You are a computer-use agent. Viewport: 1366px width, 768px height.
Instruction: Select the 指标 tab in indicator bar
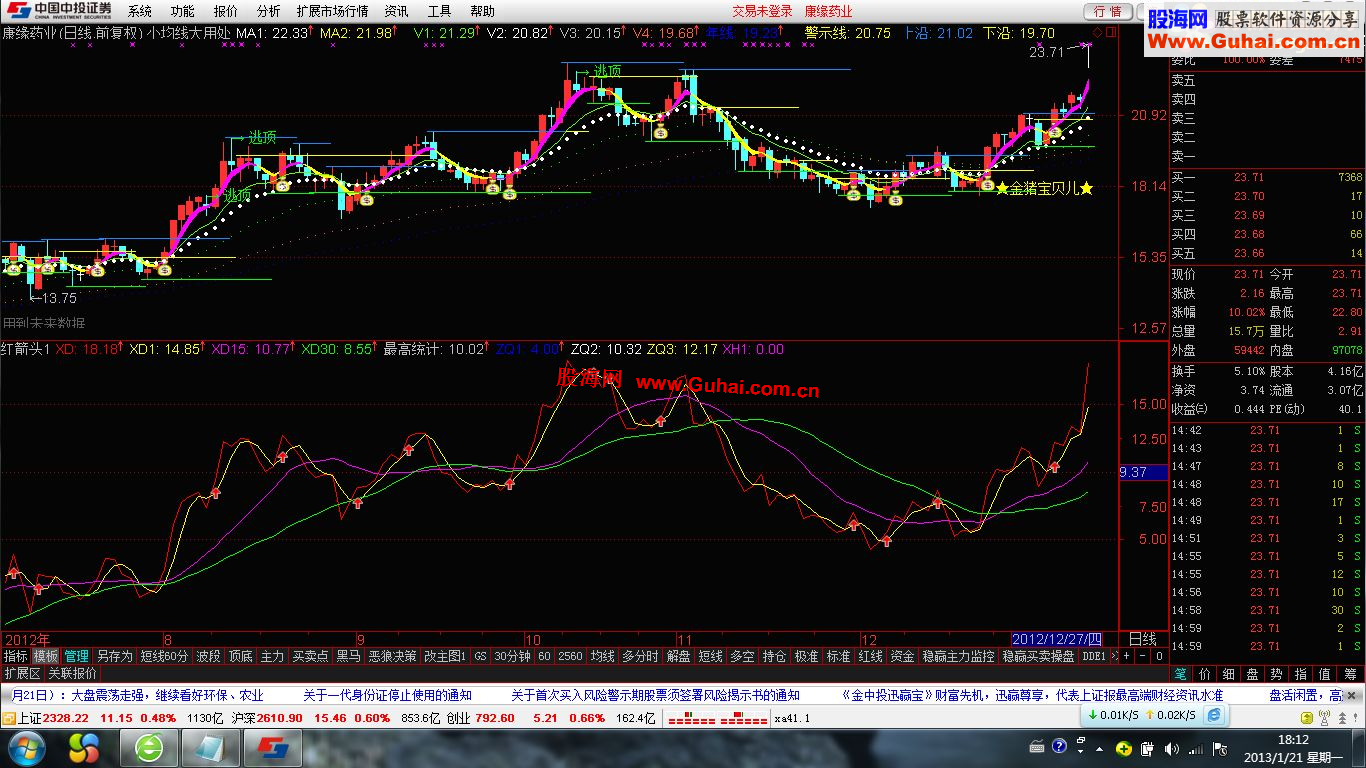(x=15, y=656)
